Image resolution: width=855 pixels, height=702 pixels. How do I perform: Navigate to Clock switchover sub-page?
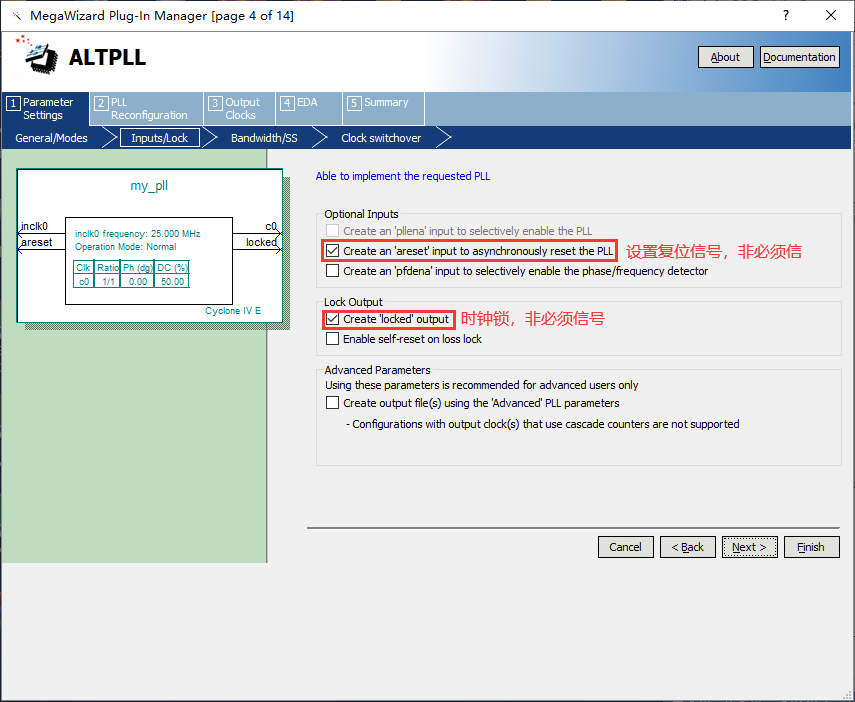(381, 138)
